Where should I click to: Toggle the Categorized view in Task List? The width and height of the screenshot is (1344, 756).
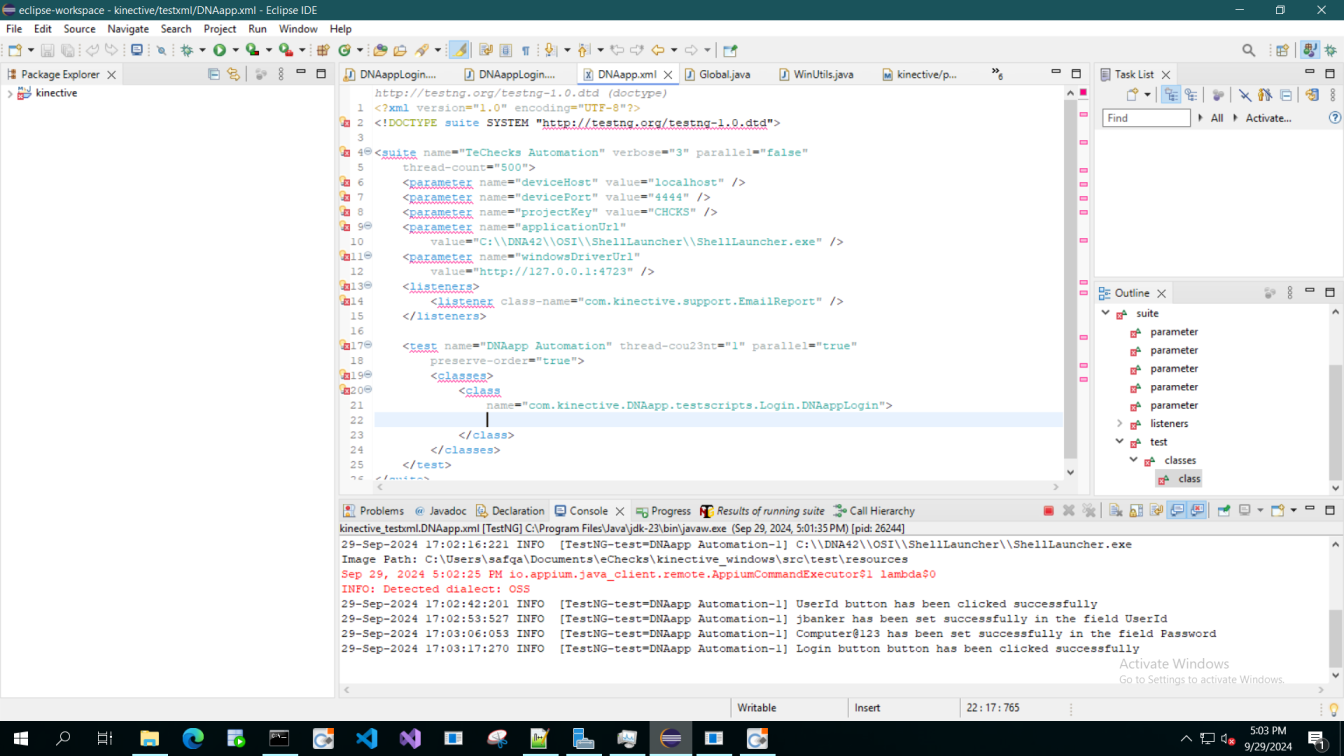coord(1172,95)
